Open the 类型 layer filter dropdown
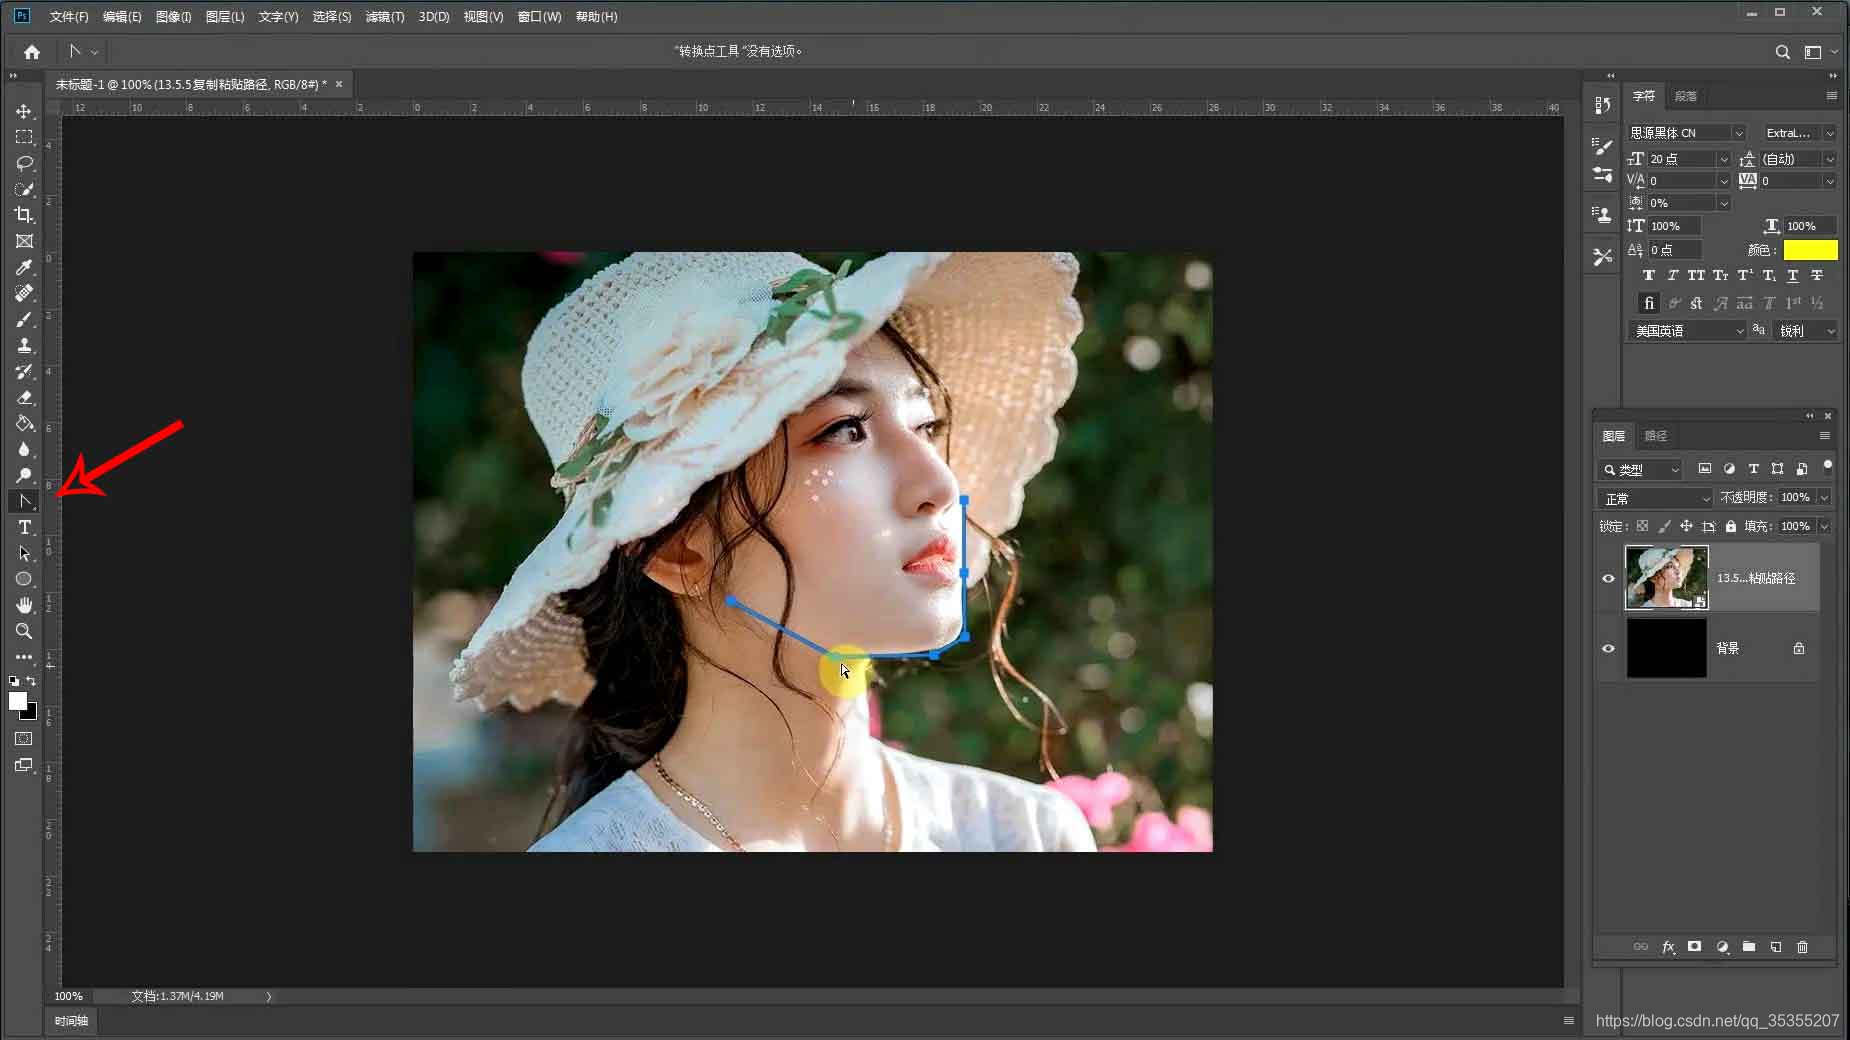Viewport: 1850px width, 1040px height. click(x=1641, y=470)
